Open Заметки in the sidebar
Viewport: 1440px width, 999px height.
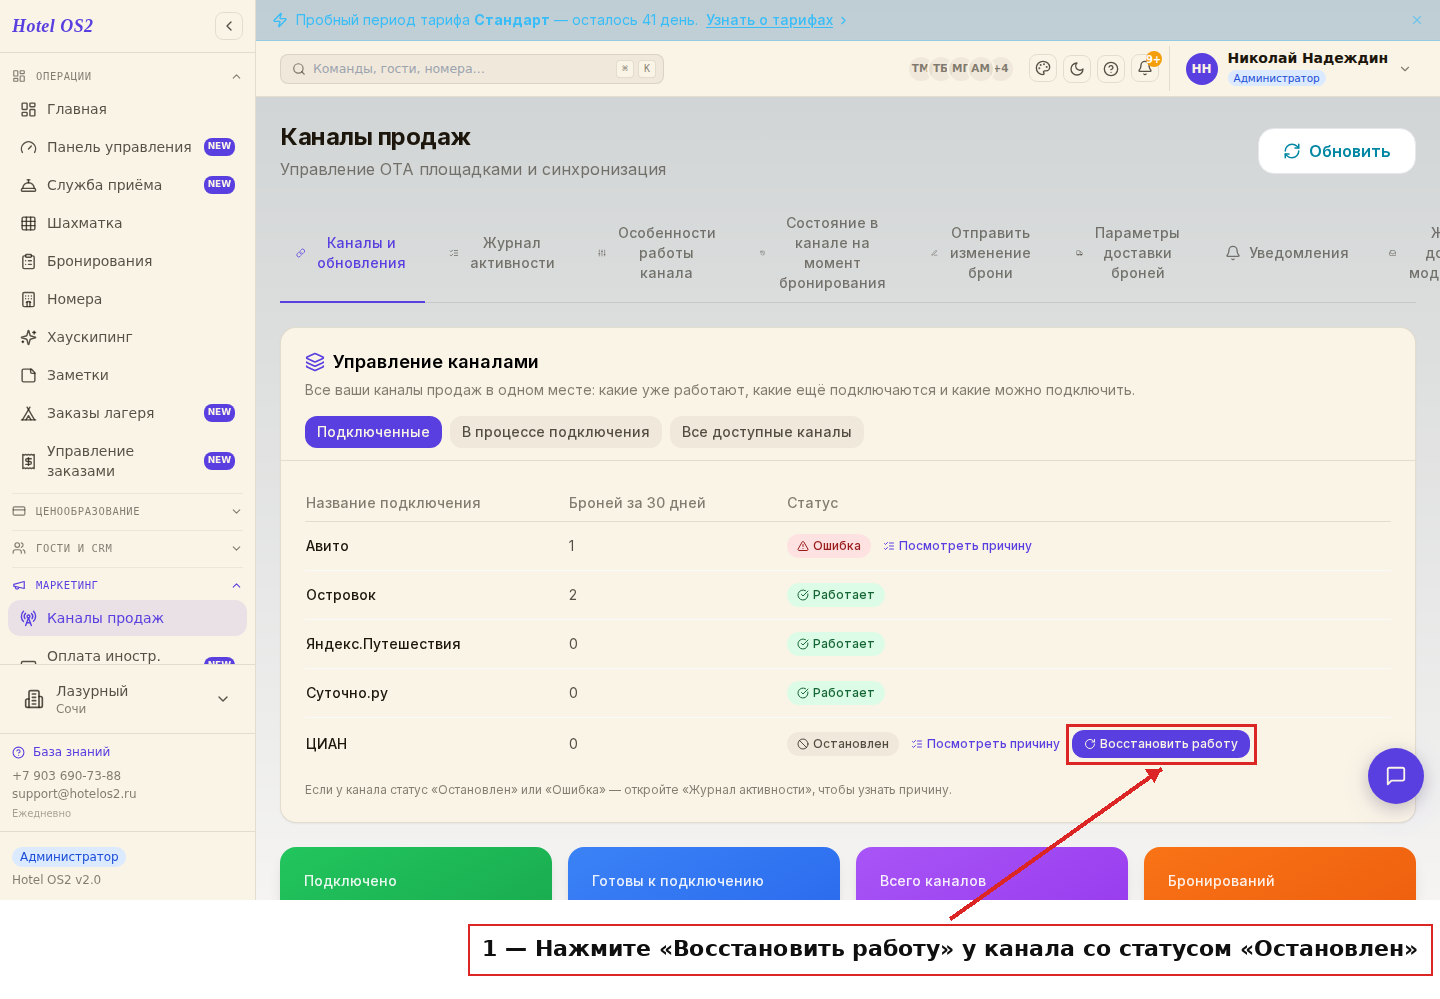point(127,375)
